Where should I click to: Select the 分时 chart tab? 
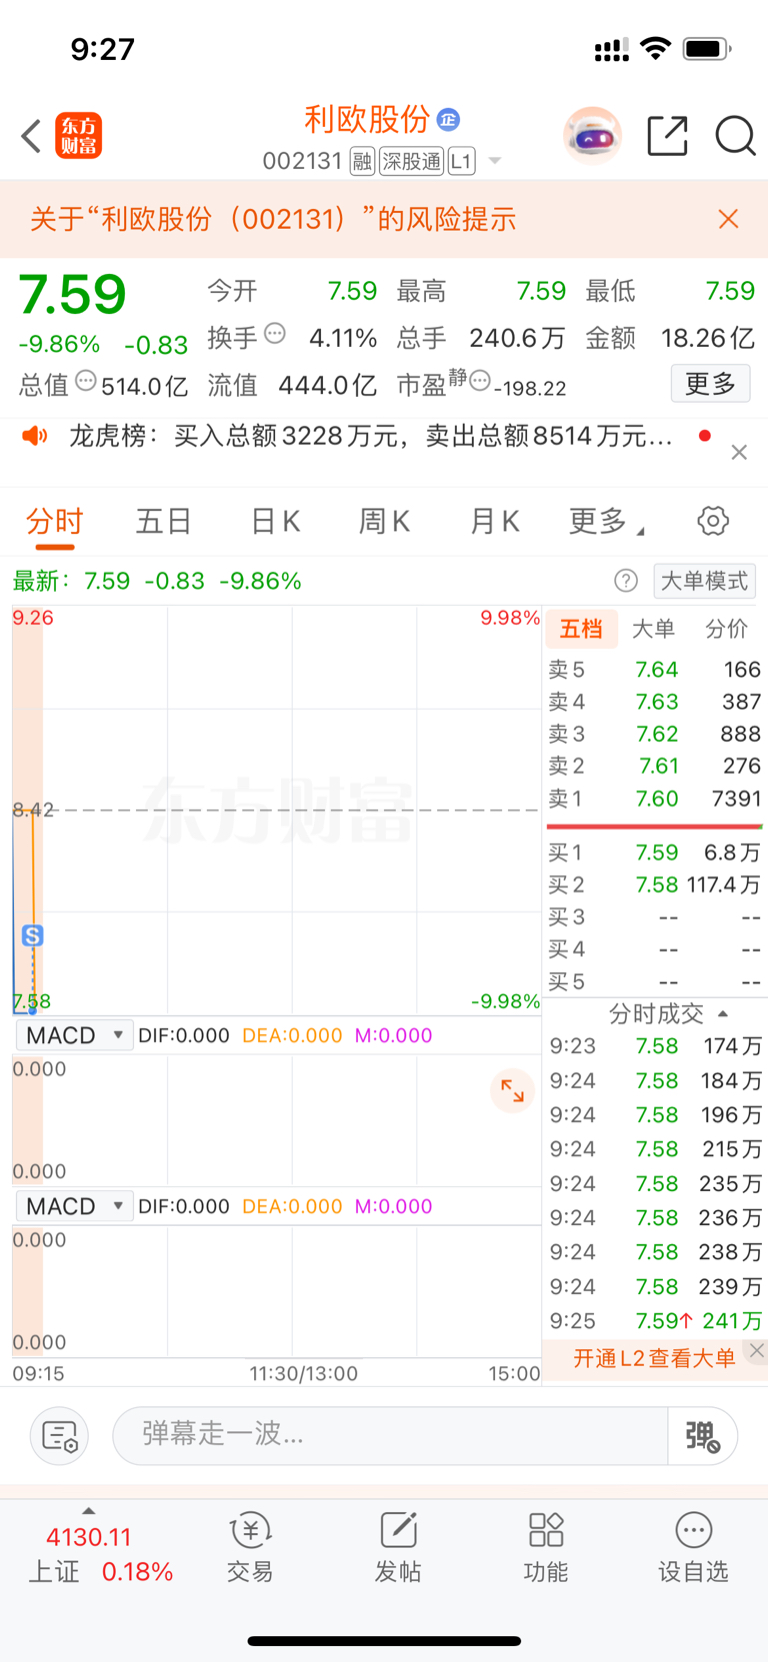pyautogui.click(x=55, y=521)
